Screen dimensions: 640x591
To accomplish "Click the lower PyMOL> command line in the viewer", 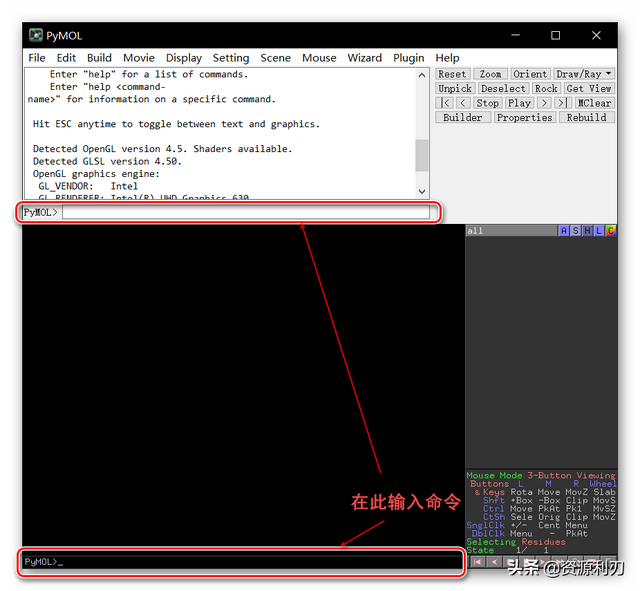I will 242,562.
